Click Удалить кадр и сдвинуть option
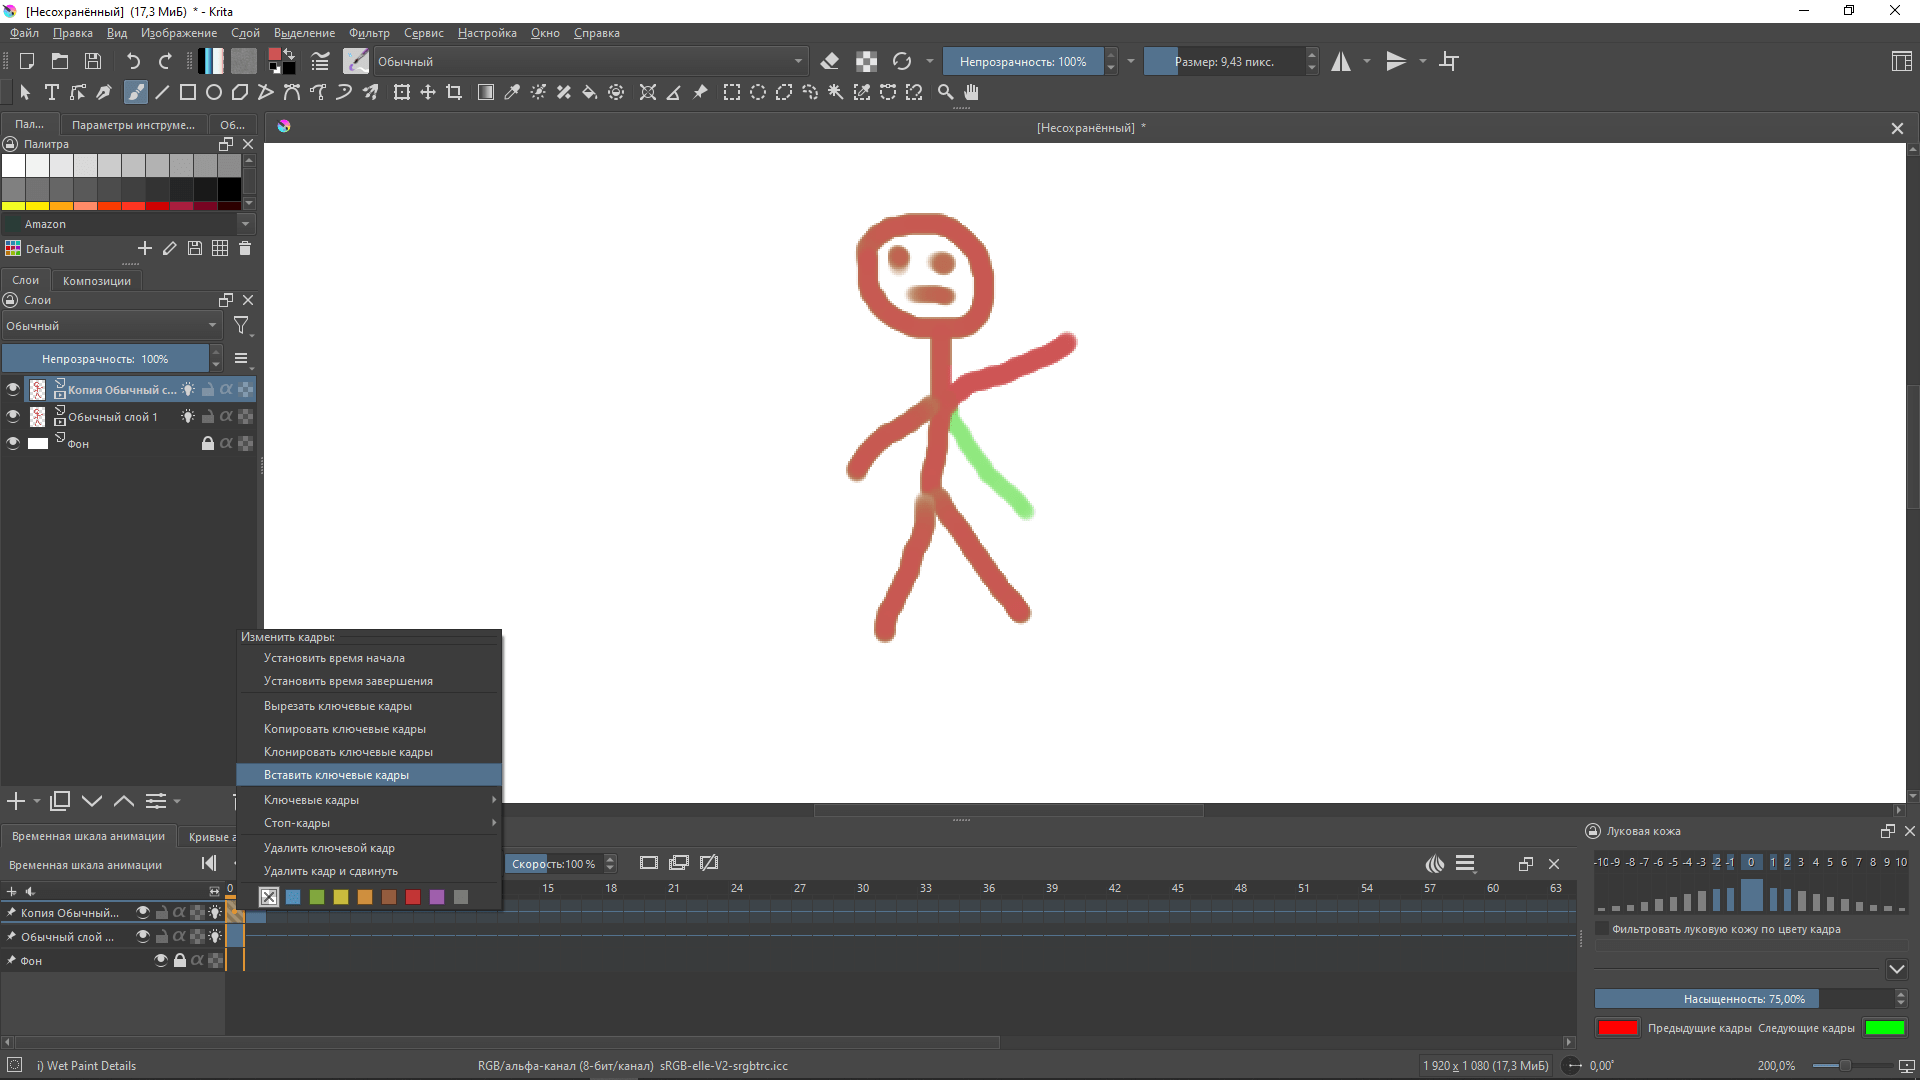Screen dimensions: 1920x1080 [x=331, y=870]
